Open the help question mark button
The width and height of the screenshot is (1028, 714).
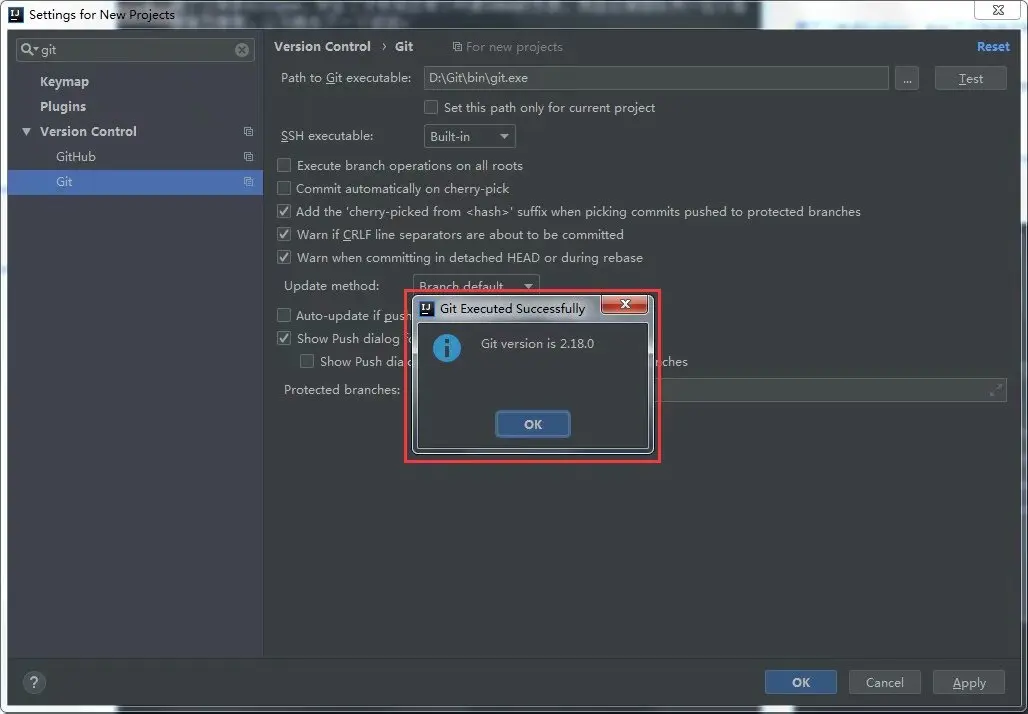point(34,683)
